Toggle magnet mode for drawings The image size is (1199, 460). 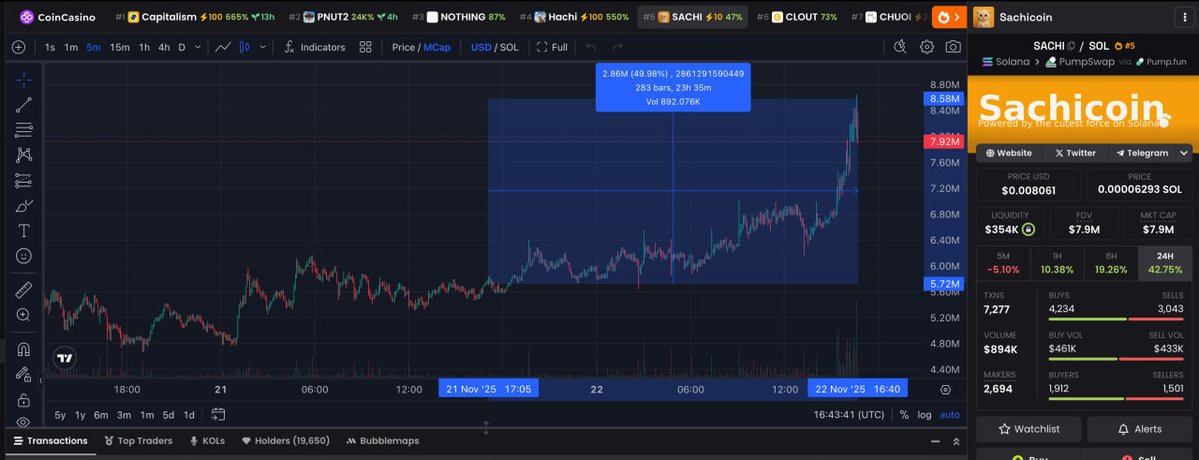[24, 349]
